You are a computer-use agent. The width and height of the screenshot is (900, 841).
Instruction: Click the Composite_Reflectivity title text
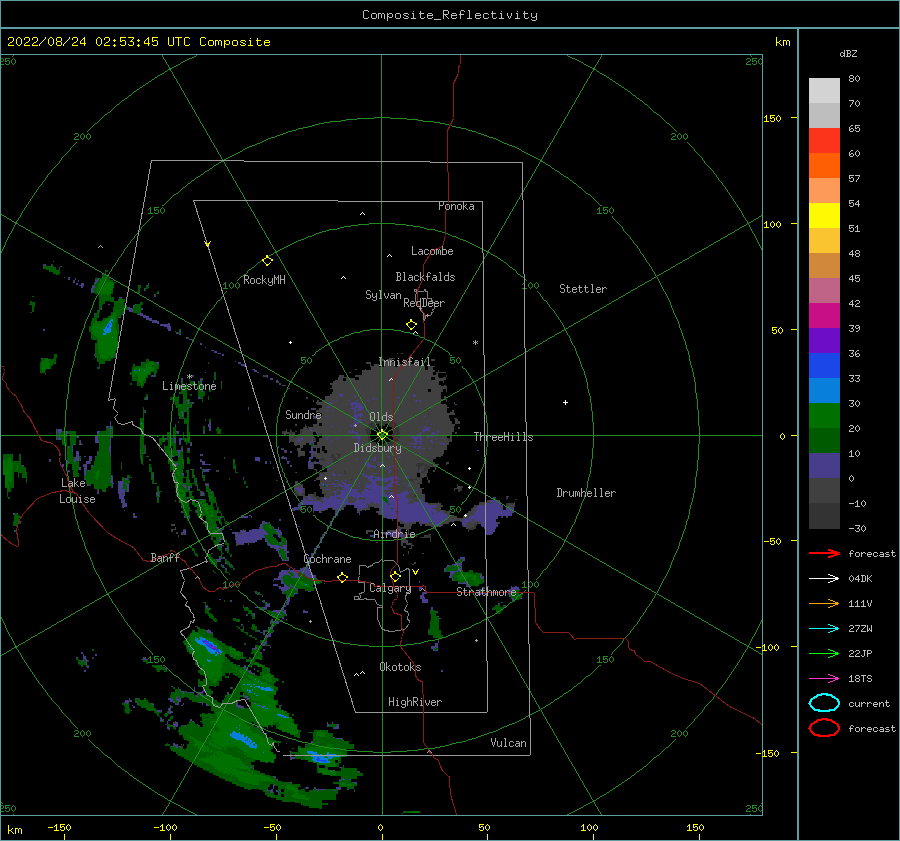click(x=449, y=15)
